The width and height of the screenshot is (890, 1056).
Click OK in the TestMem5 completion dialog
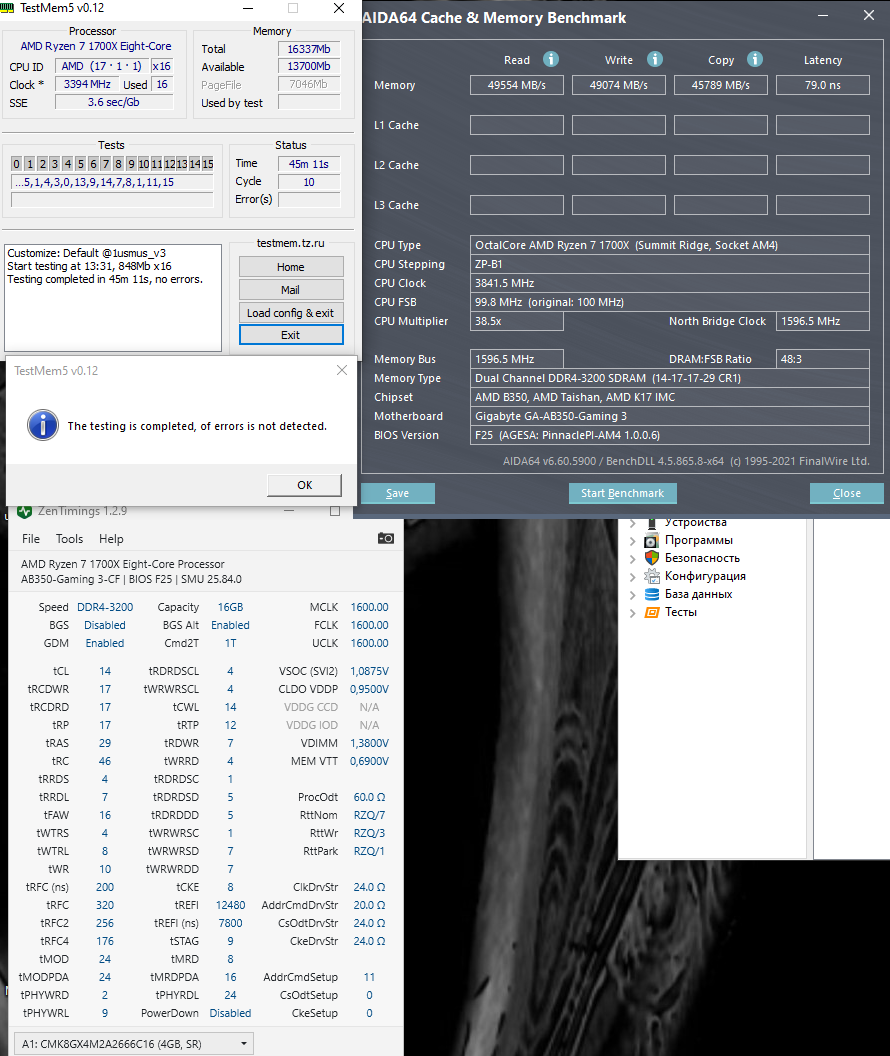(304, 485)
